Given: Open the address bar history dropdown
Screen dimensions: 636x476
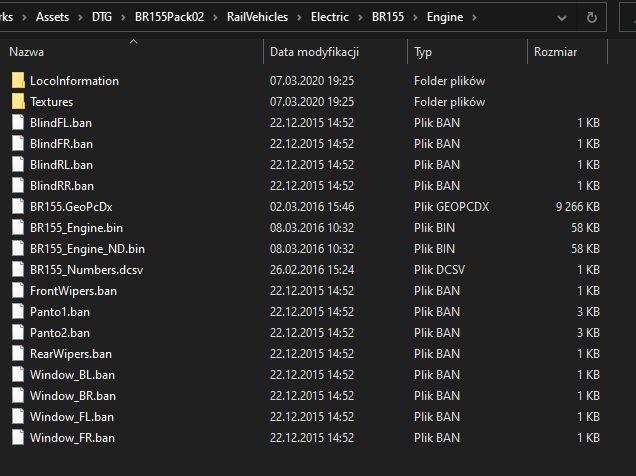Looking at the screenshot, I should [564, 17].
